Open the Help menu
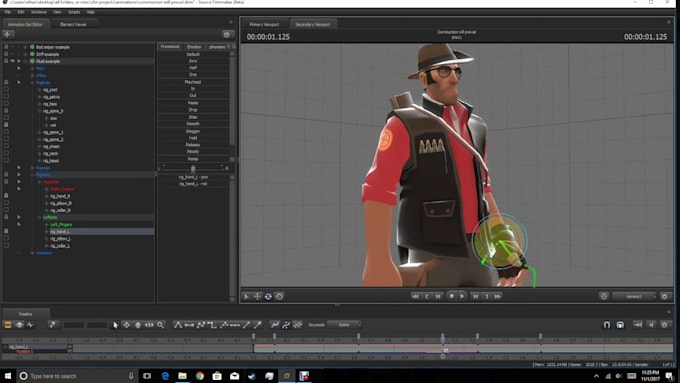 [90, 12]
